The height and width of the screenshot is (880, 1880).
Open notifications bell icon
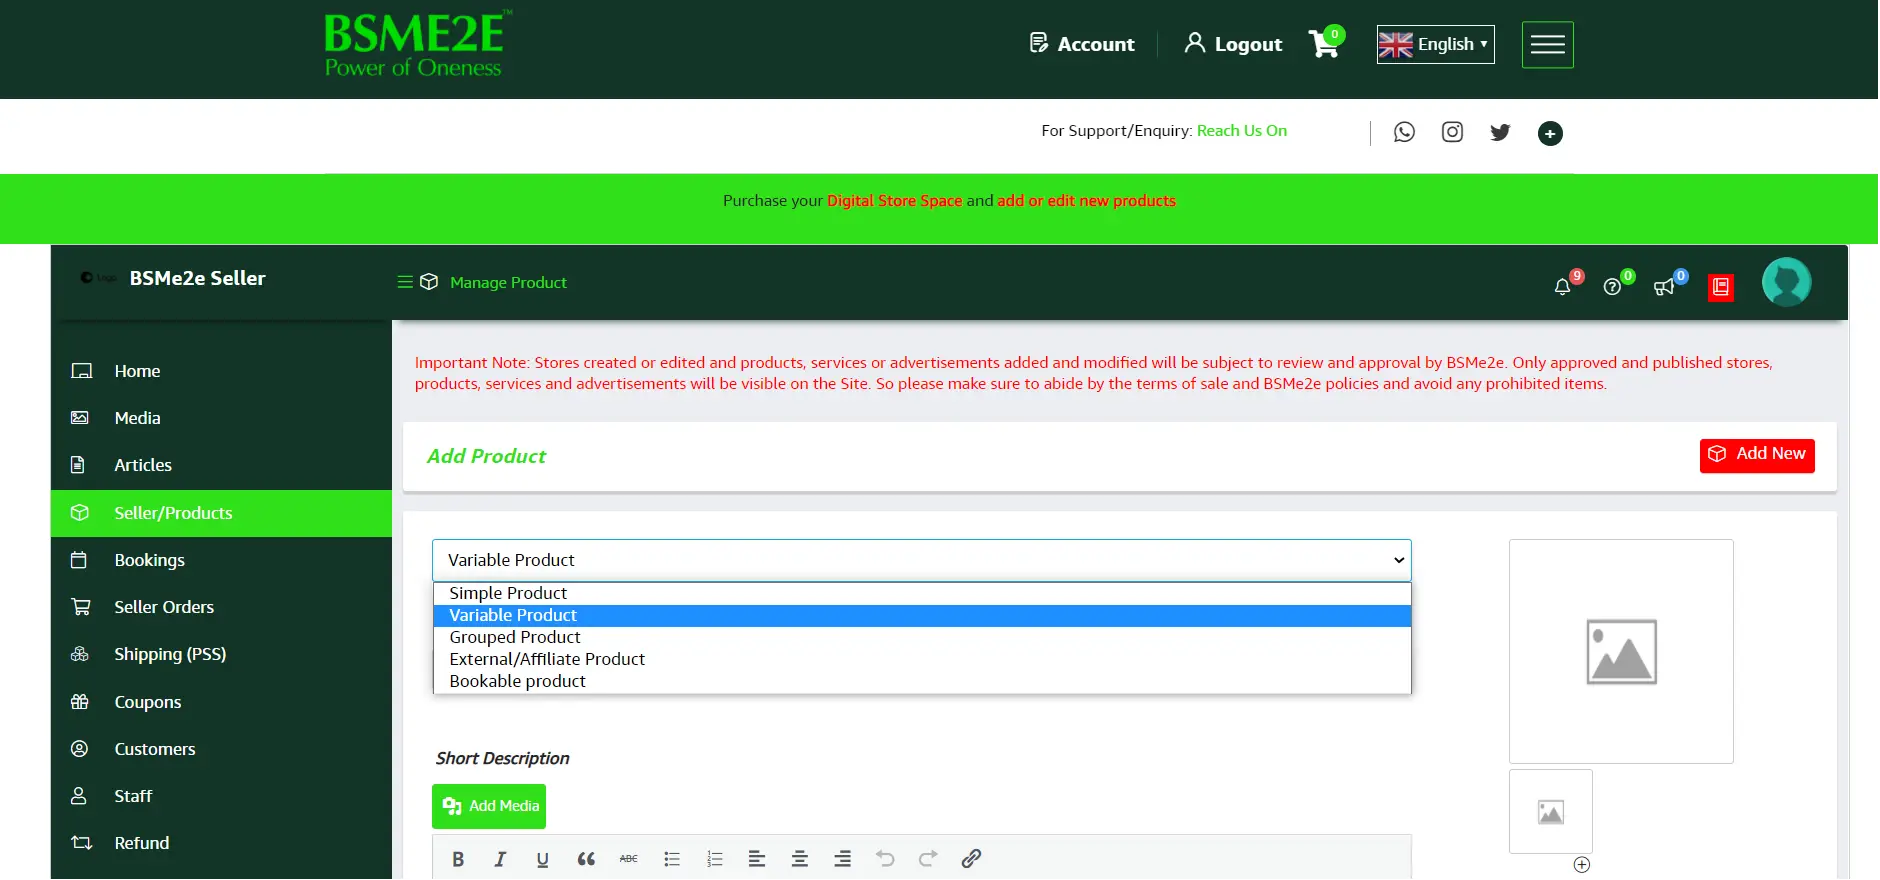(1564, 286)
